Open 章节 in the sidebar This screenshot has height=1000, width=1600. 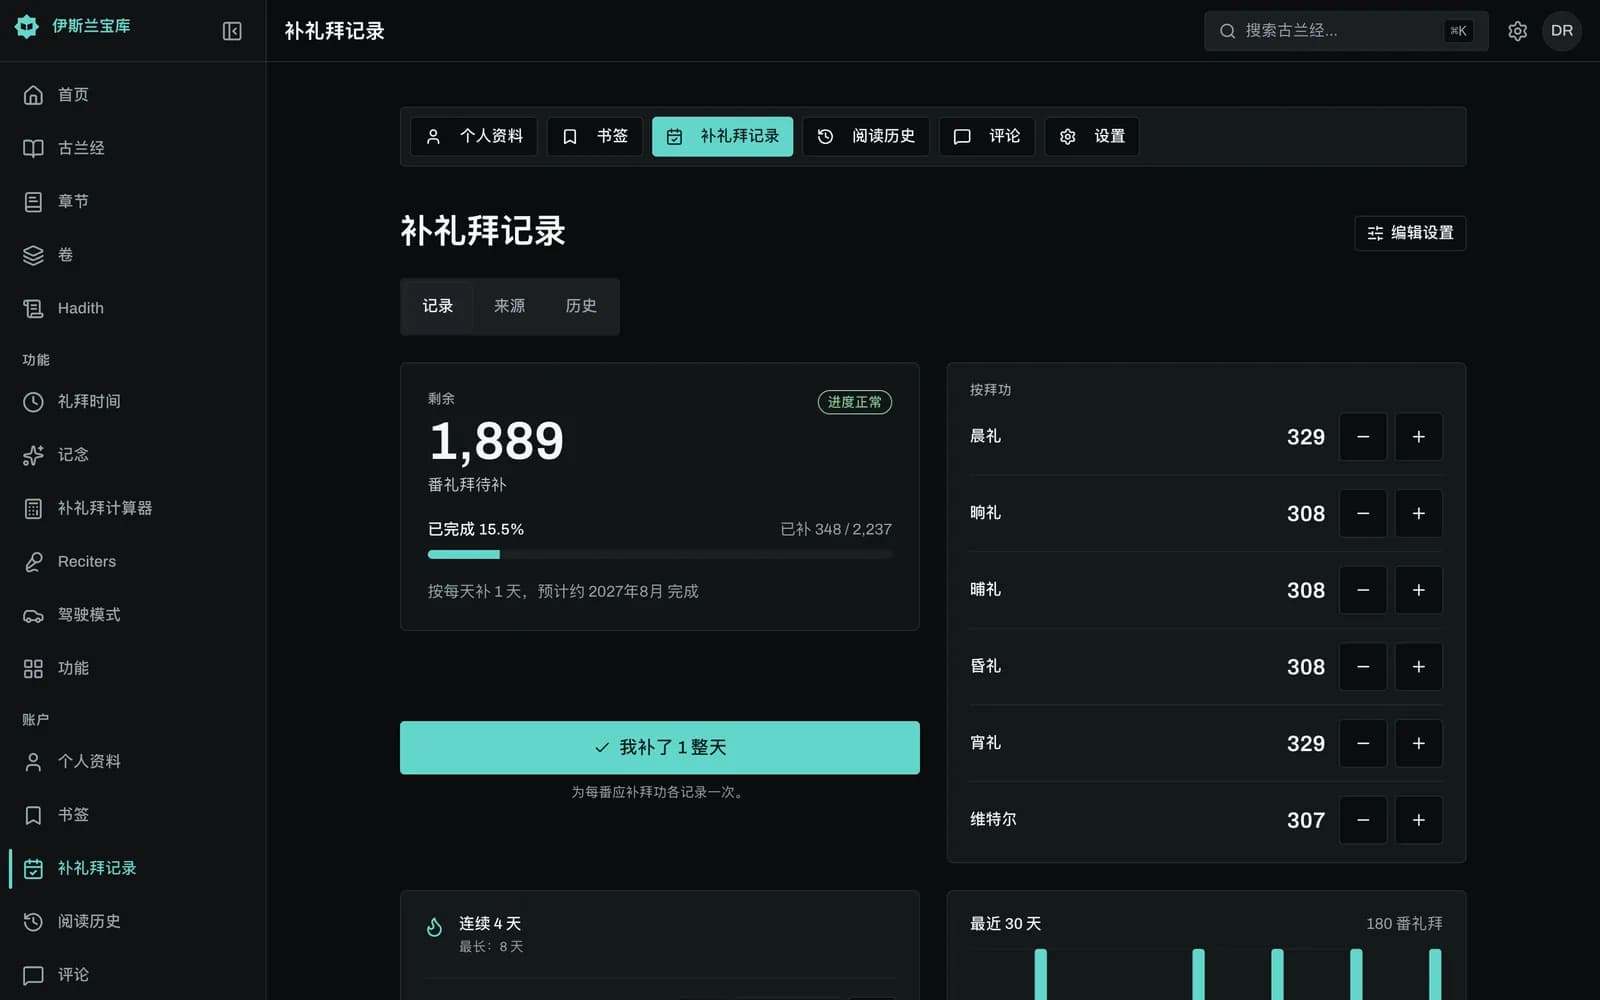pos(133,201)
